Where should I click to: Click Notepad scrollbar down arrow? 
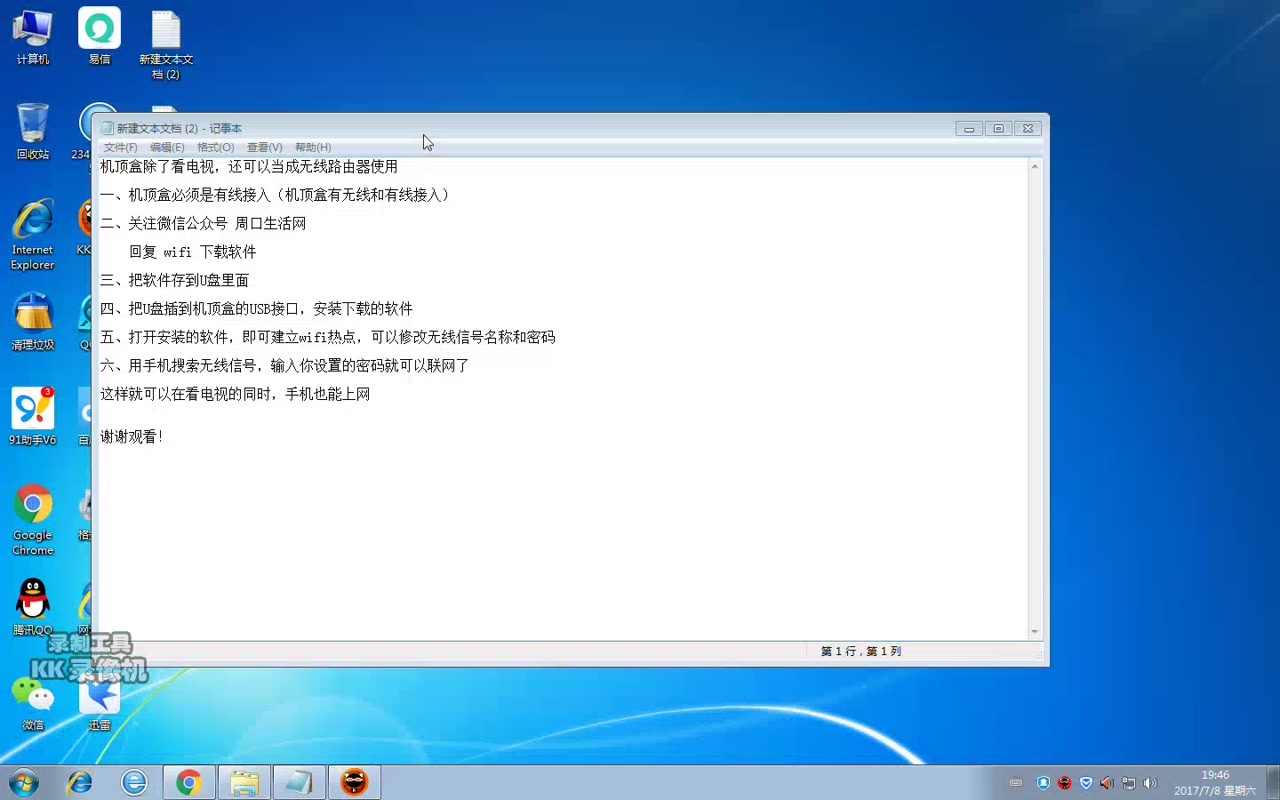pos(1034,631)
